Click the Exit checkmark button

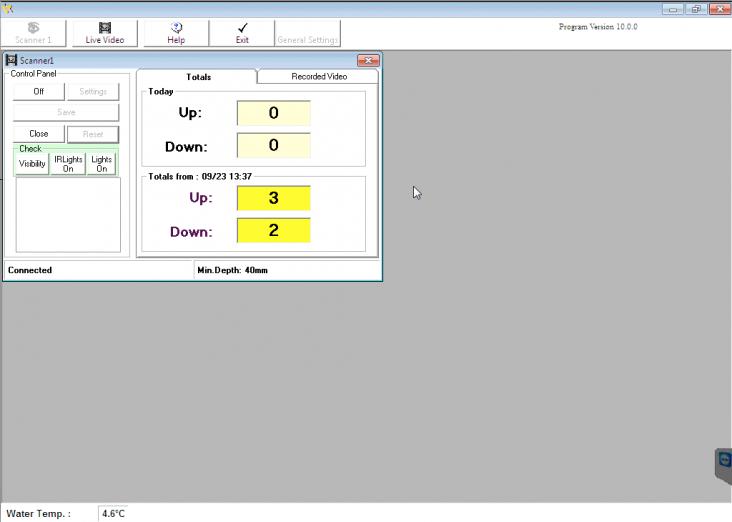[242, 33]
